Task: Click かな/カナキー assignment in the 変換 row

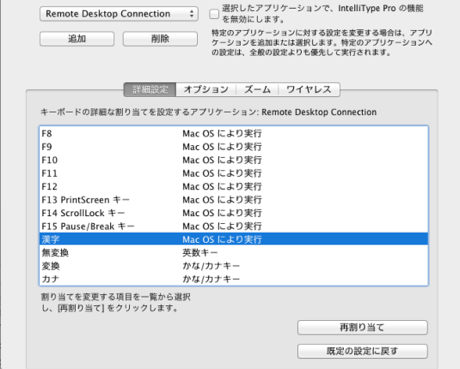Action: click(211, 266)
